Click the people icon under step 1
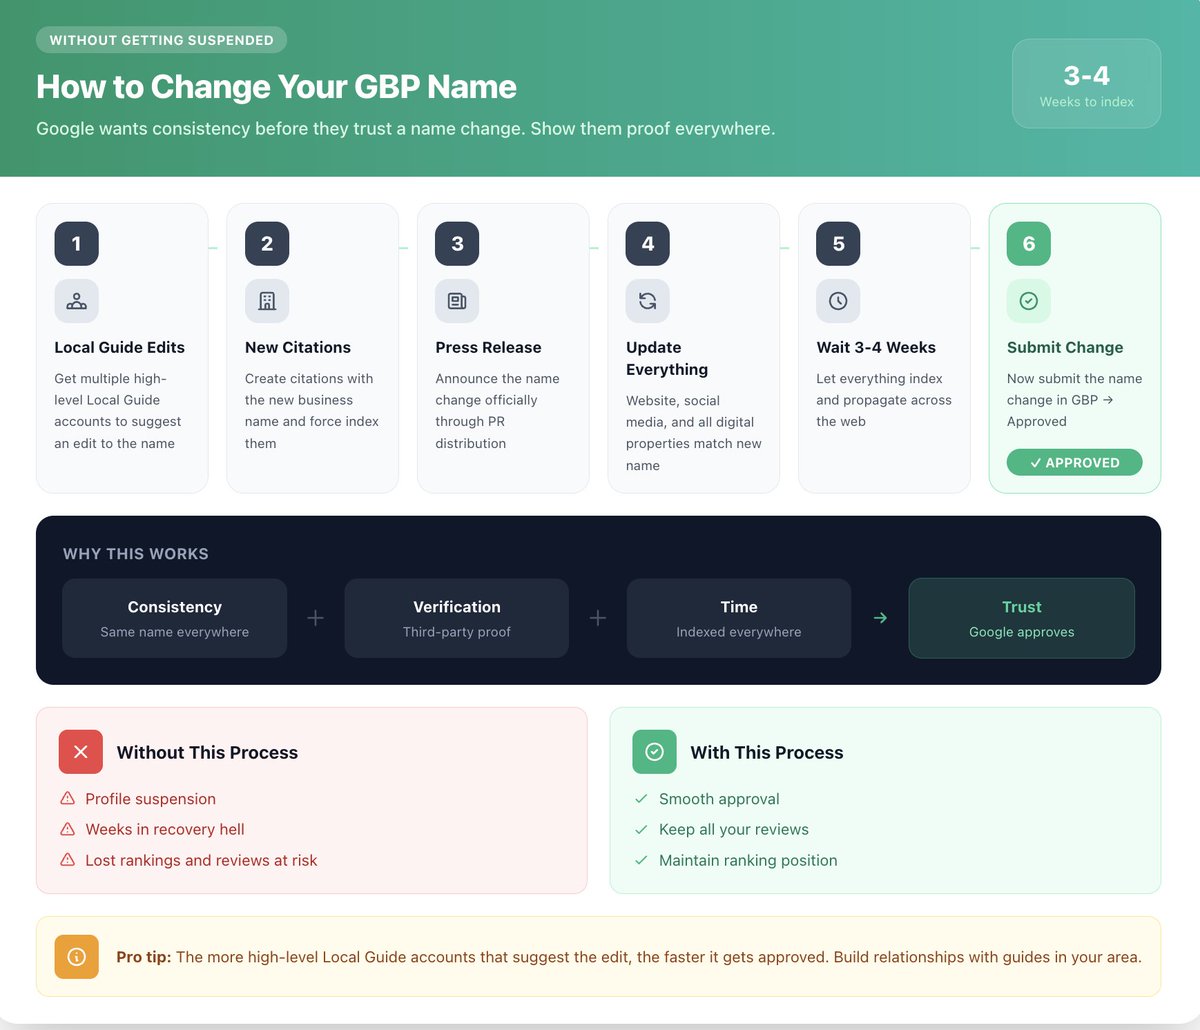Image resolution: width=1200 pixels, height=1030 pixels. pyautogui.click(x=76, y=301)
